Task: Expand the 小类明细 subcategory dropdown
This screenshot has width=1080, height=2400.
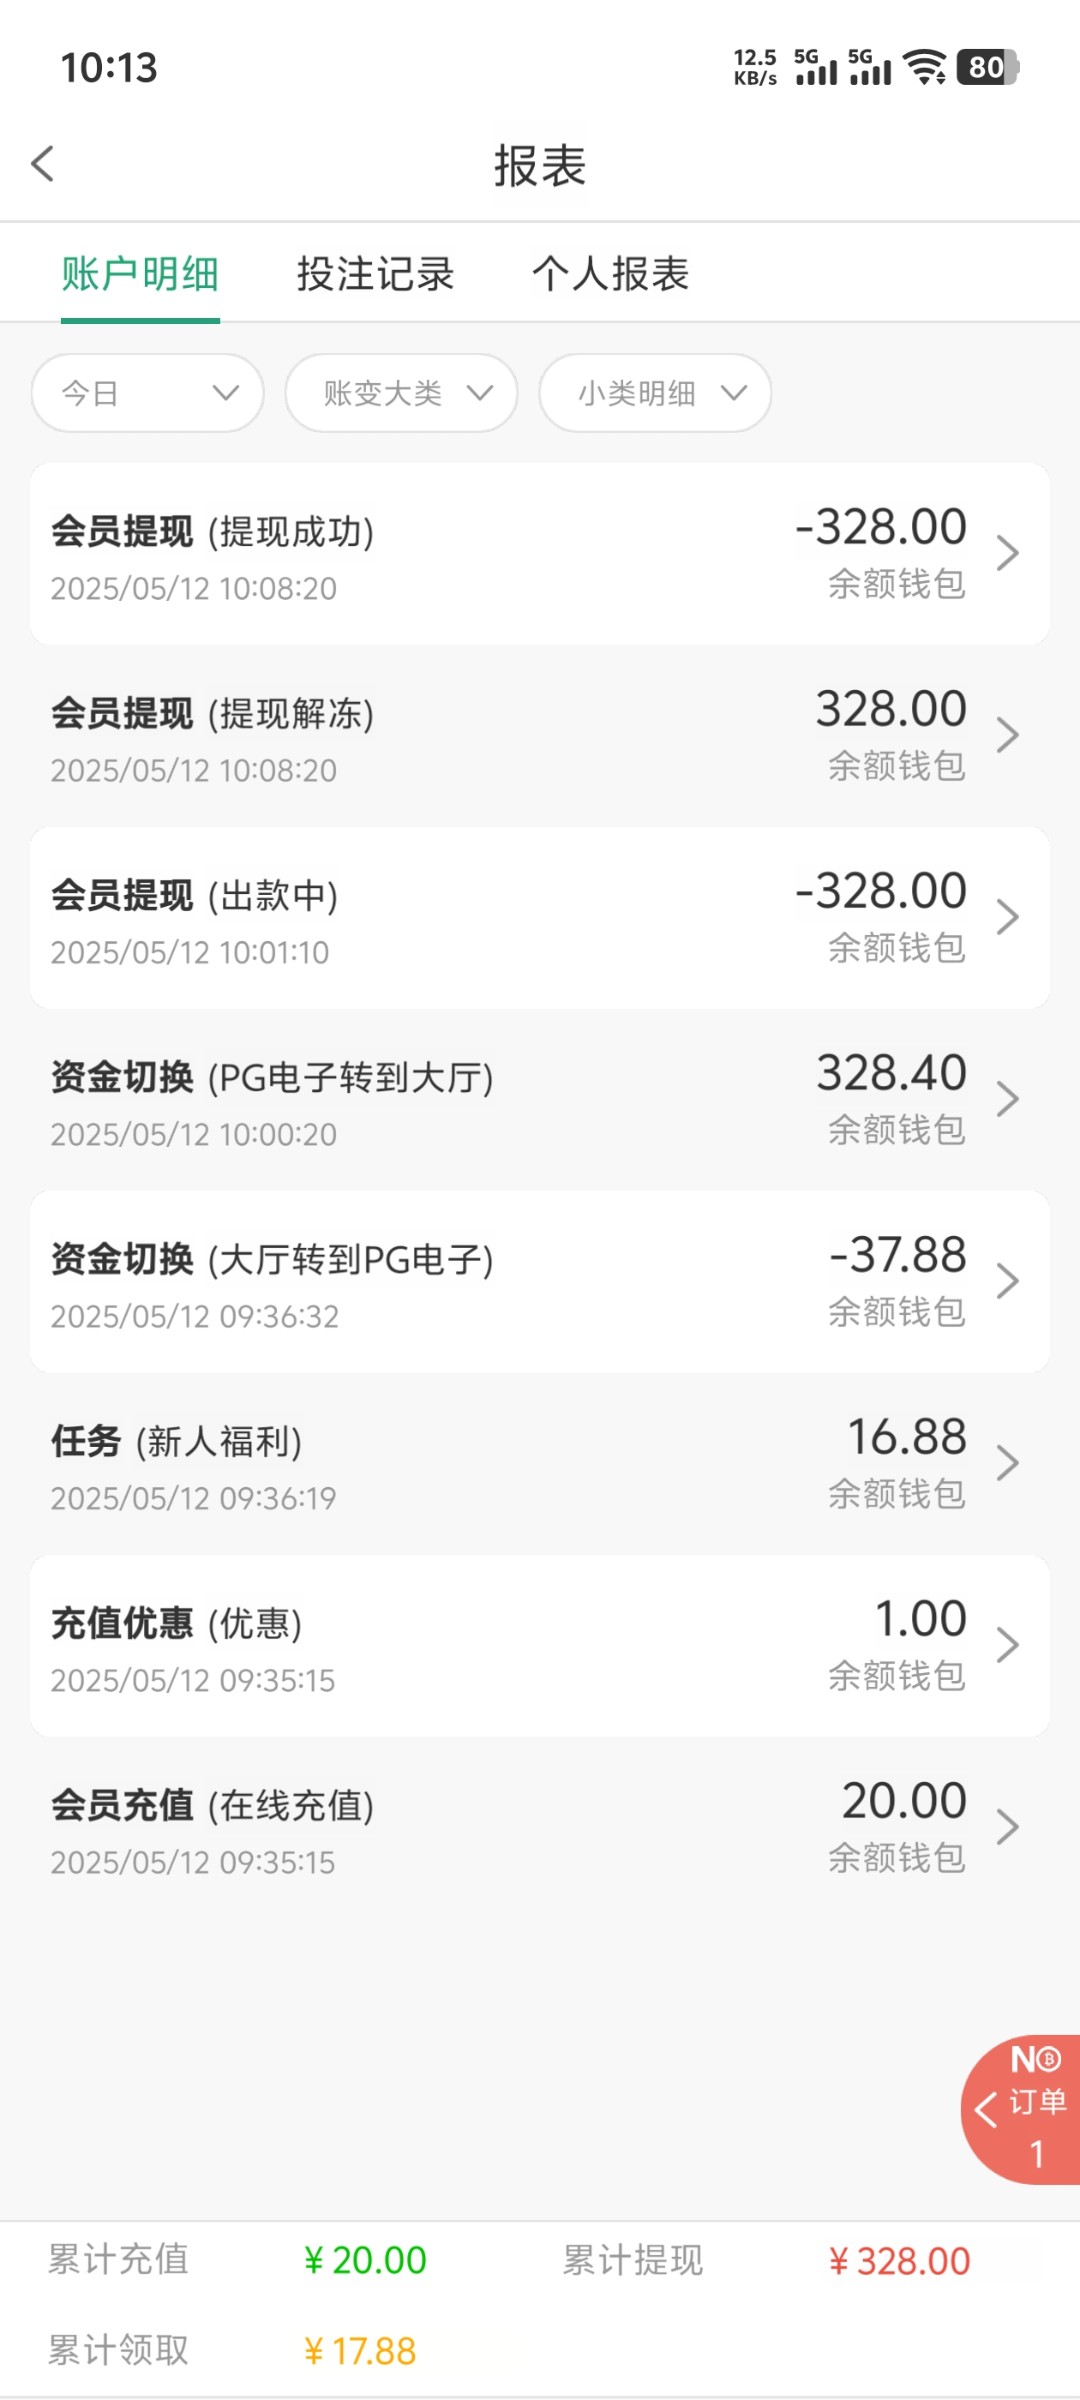Action: [655, 393]
